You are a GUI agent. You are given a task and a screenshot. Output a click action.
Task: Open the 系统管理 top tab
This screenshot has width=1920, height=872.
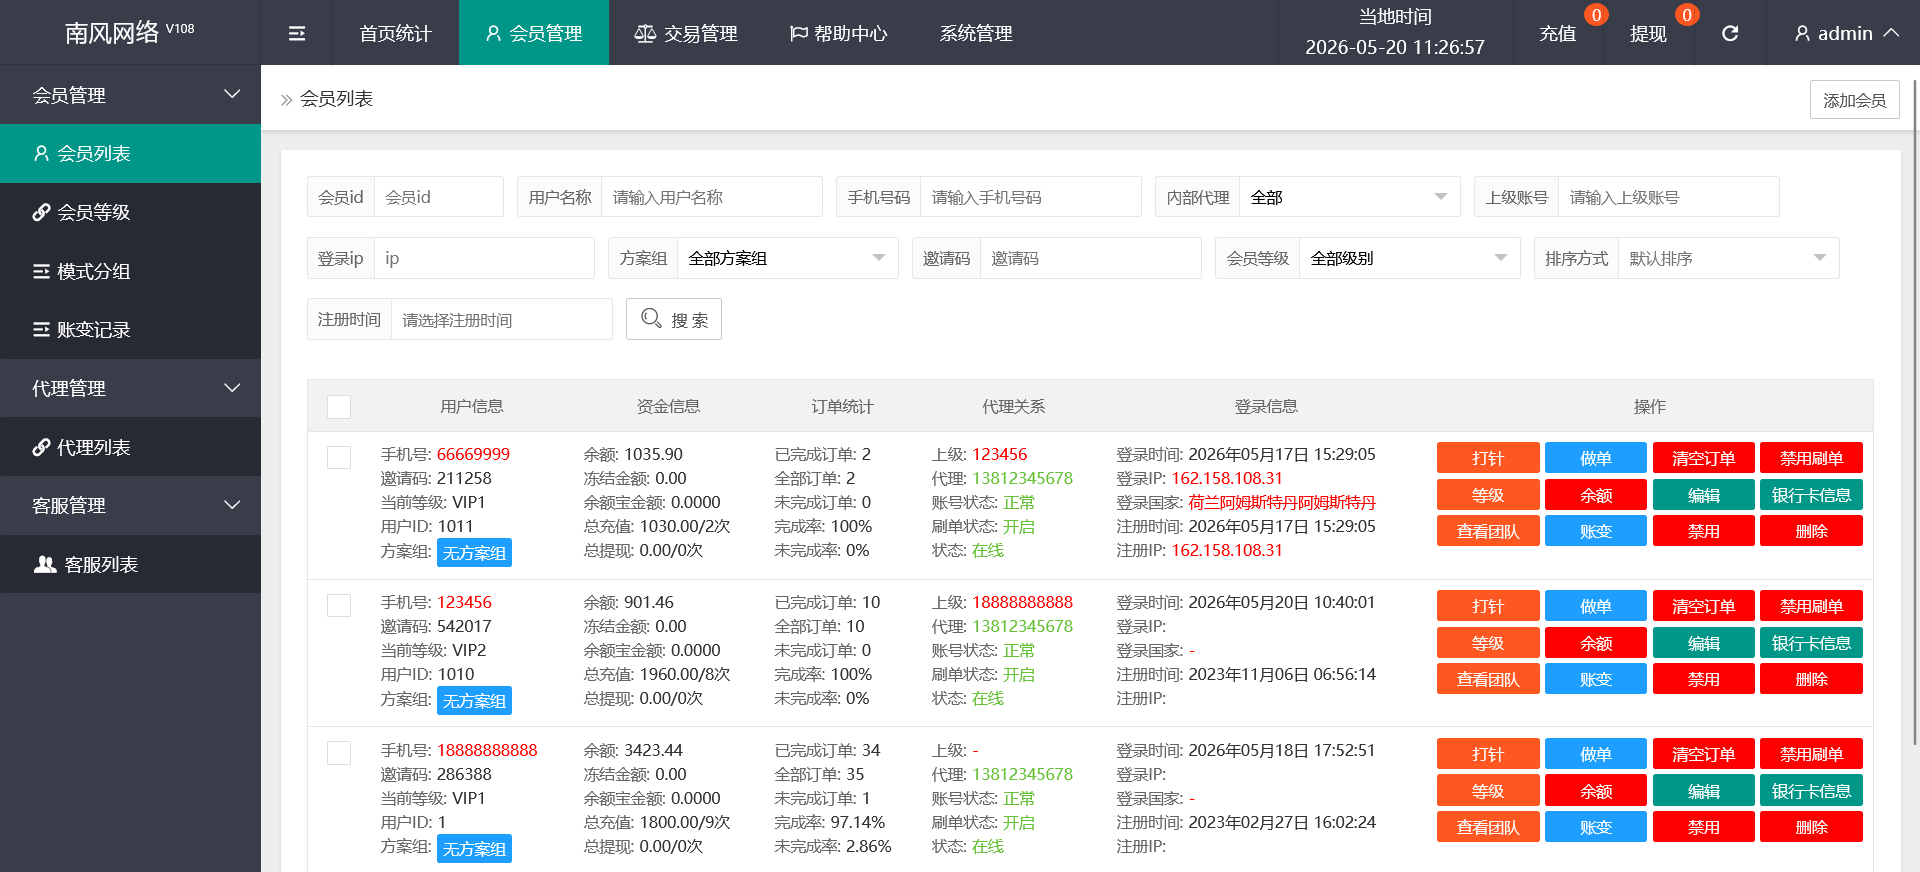coord(976,33)
